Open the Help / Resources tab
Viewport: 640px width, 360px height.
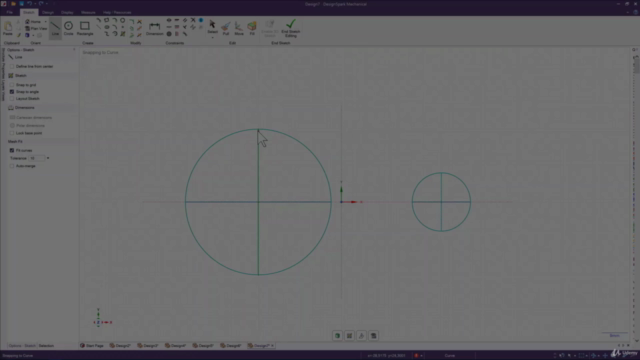coord(117,12)
